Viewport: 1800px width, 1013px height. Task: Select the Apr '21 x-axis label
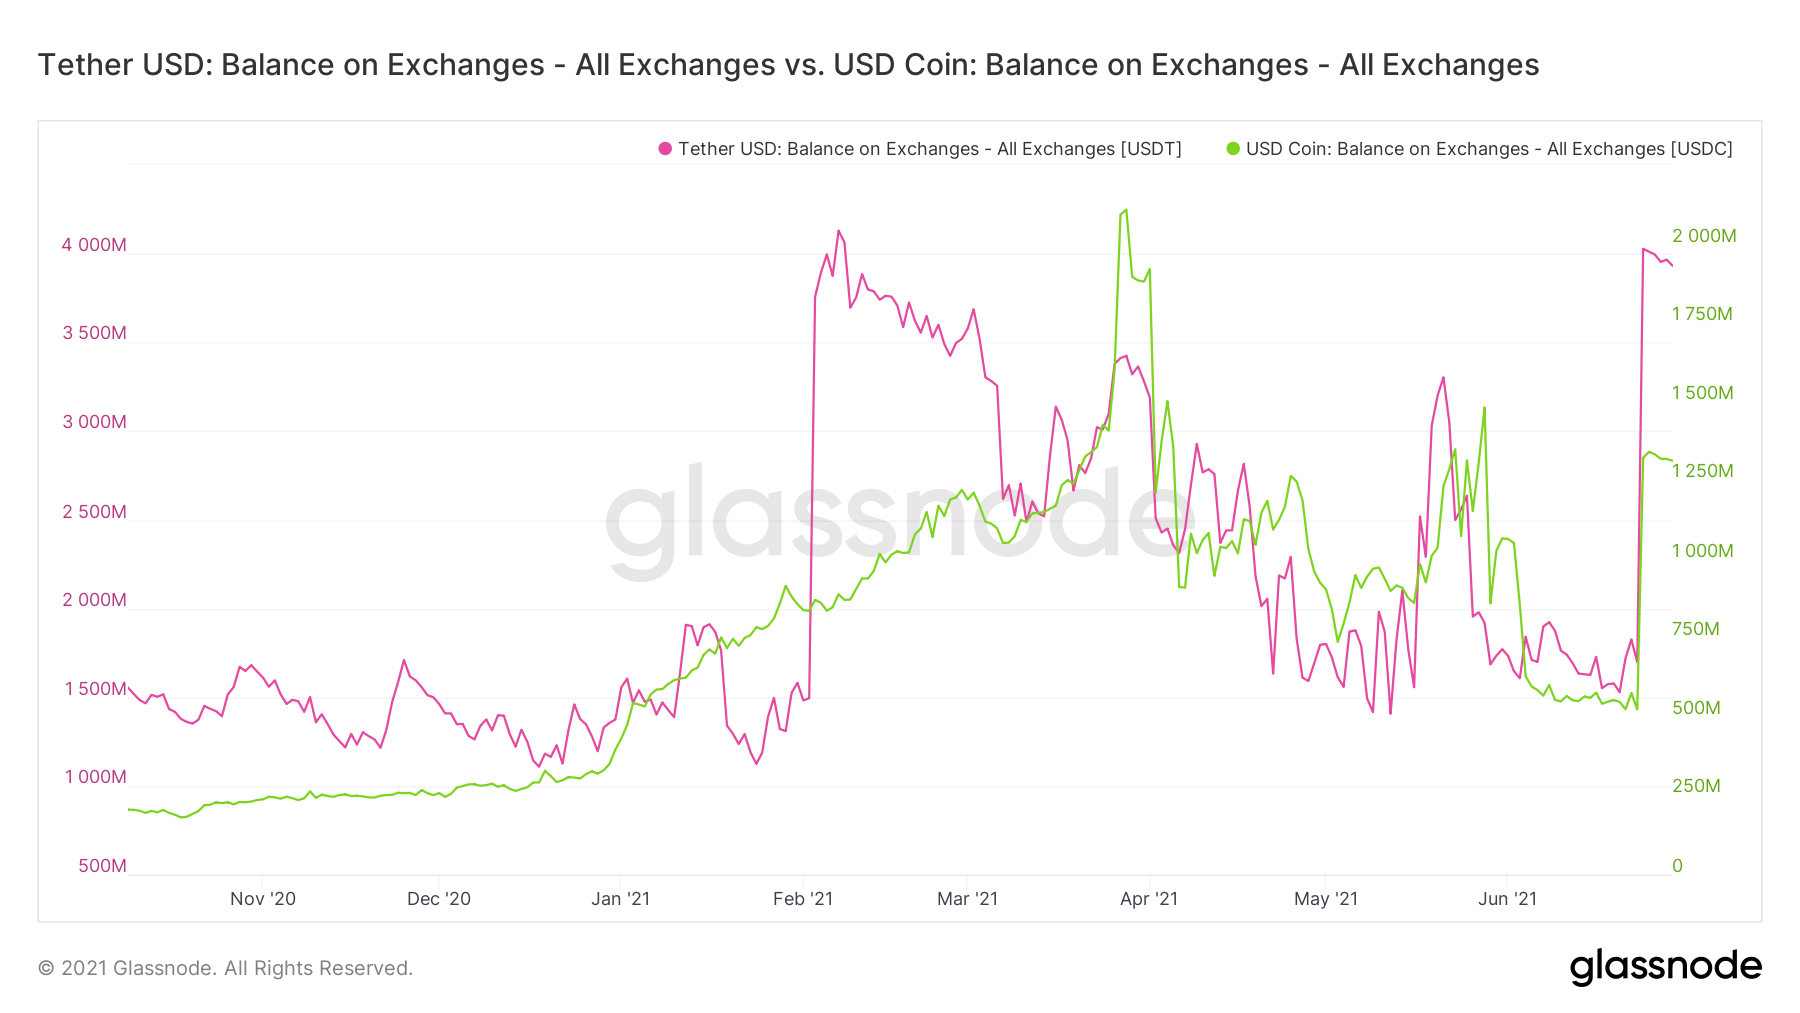[x=1149, y=898]
